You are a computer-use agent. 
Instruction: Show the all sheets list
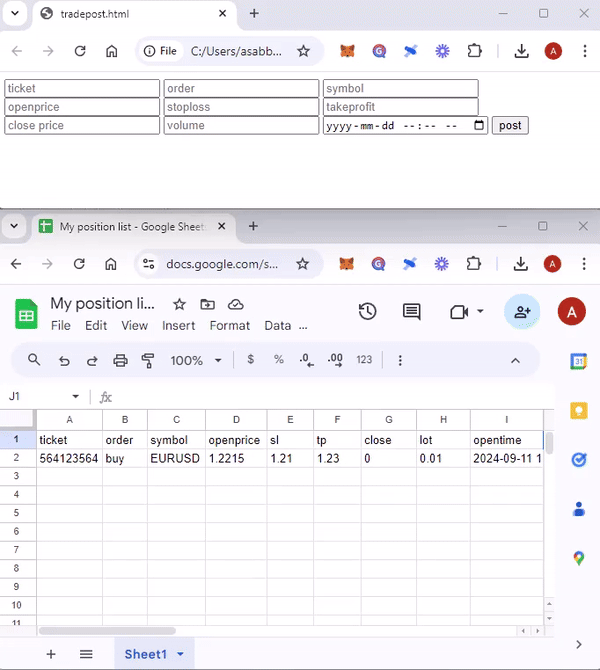click(x=86, y=654)
